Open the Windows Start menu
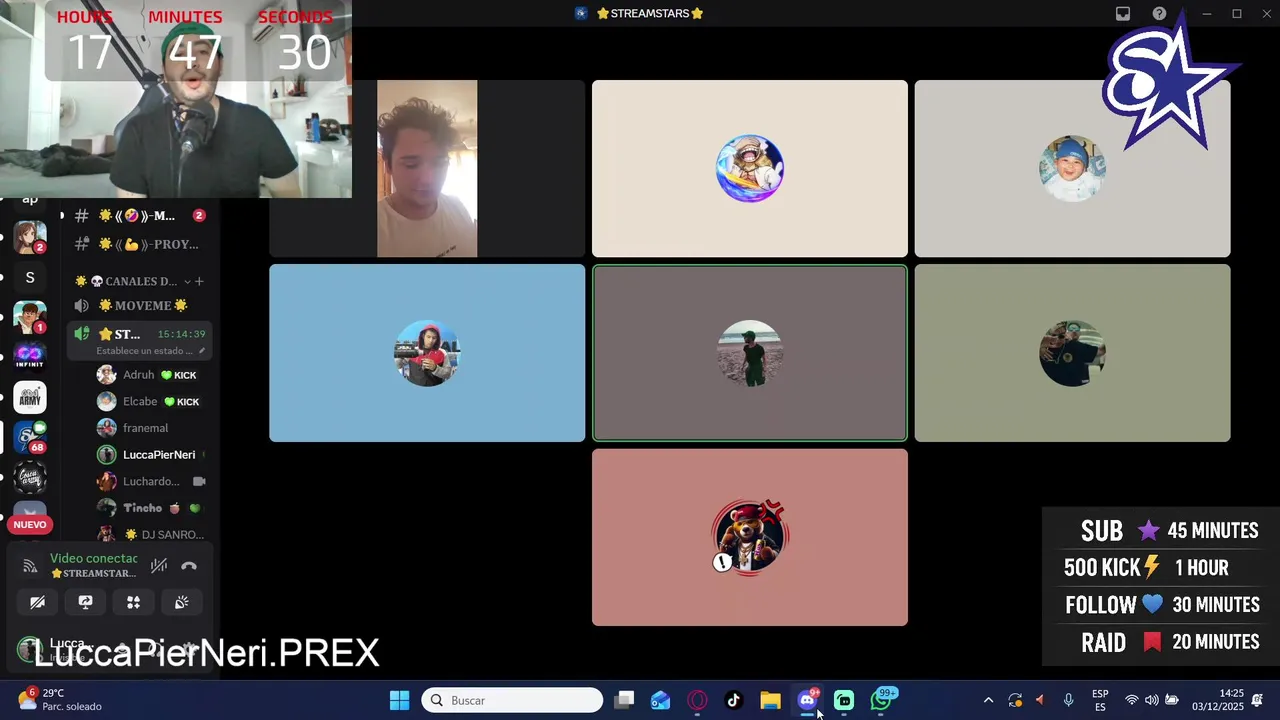 tap(399, 700)
